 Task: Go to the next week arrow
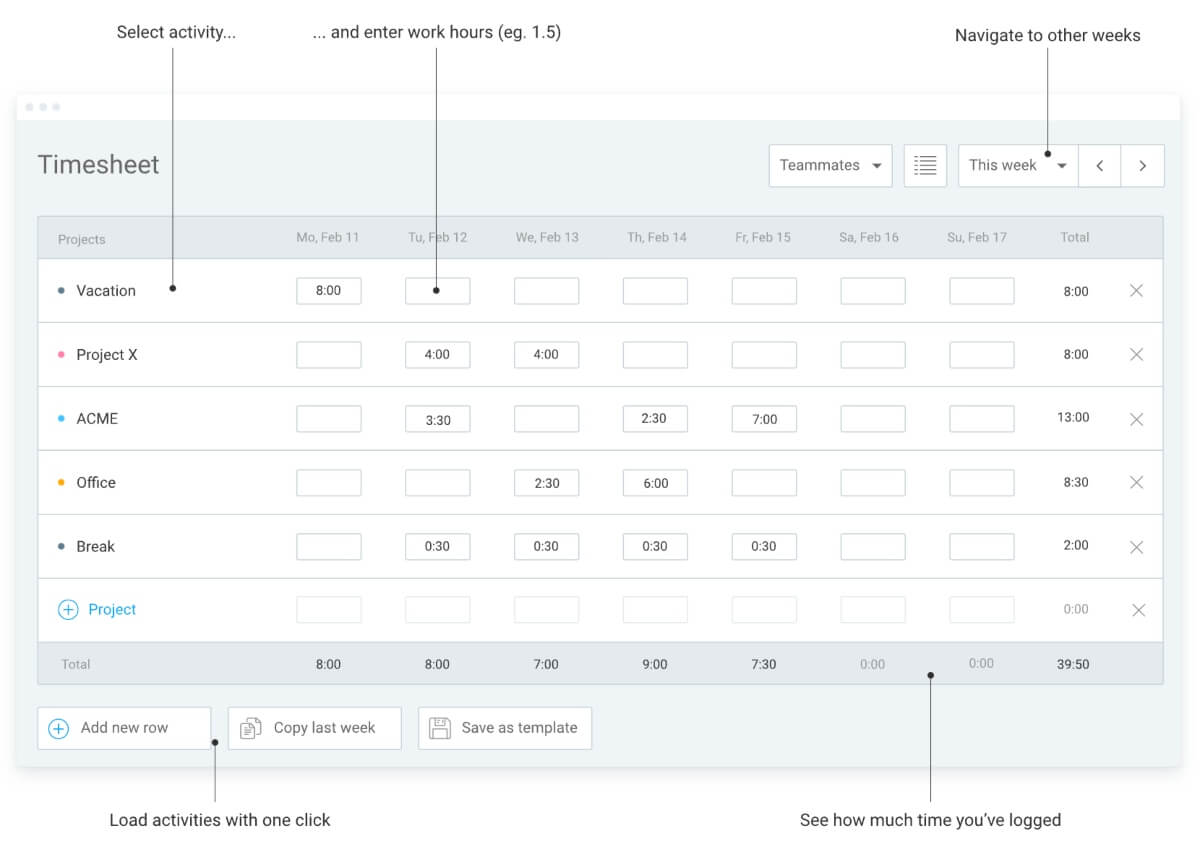1142,166
